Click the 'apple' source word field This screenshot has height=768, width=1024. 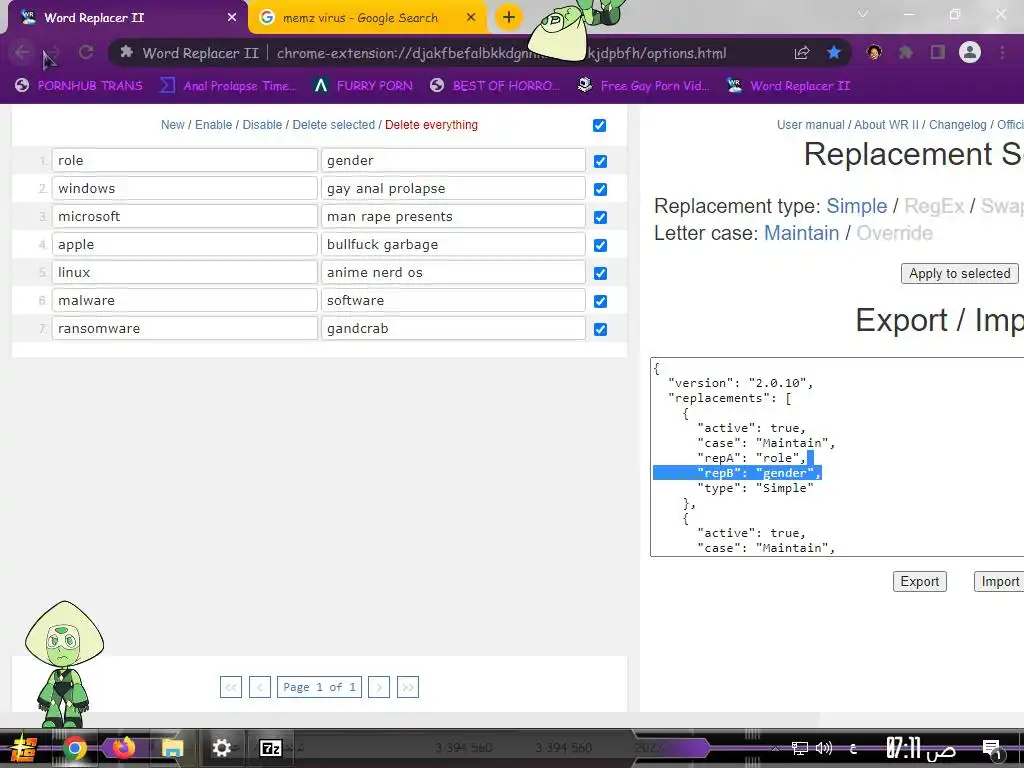click(185, 244)
